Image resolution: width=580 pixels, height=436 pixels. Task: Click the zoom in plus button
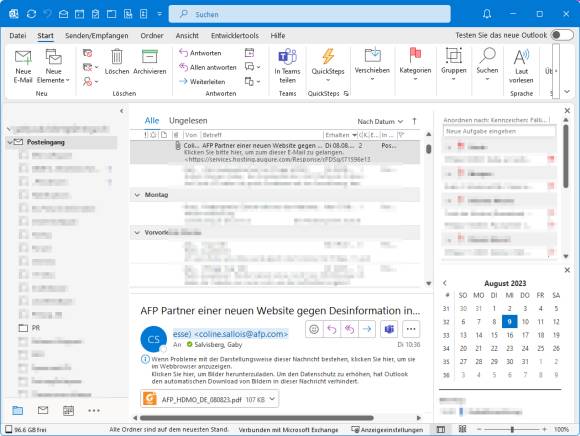coord(544,429)
